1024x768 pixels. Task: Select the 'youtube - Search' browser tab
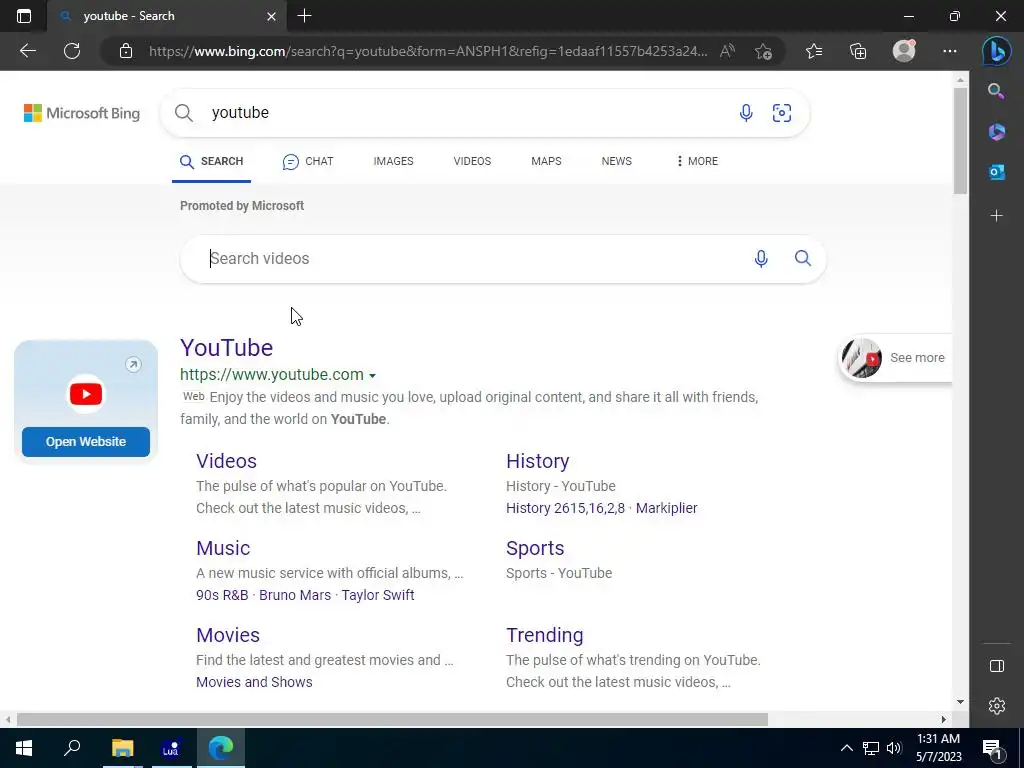click(x=167, y=16)
